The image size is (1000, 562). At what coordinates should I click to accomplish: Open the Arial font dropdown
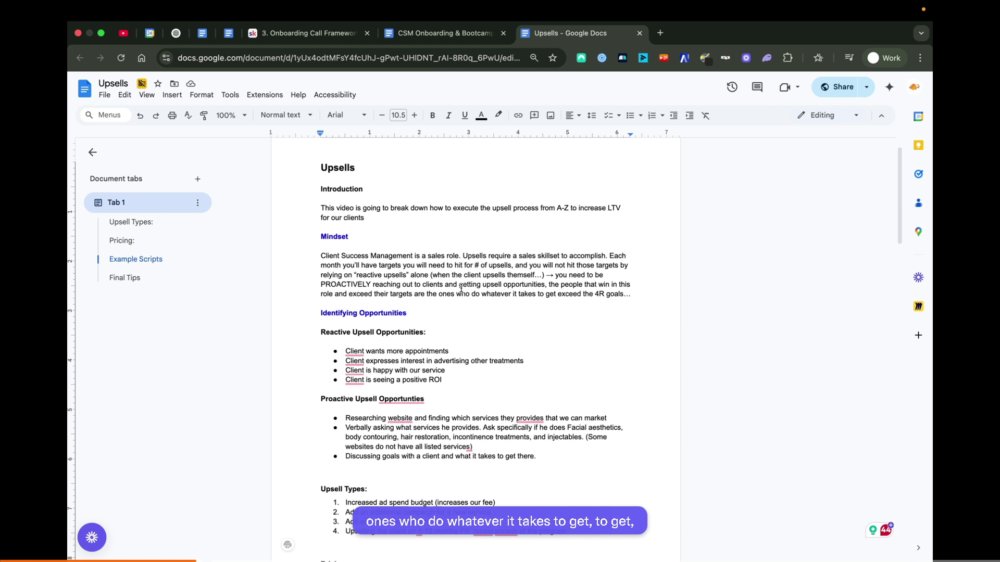347,115
